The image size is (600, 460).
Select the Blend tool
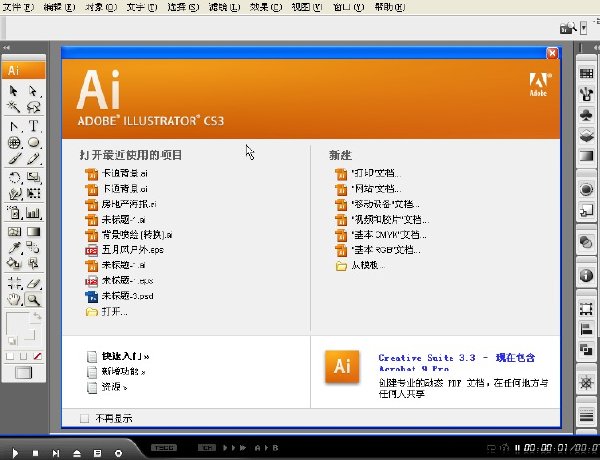33,248
